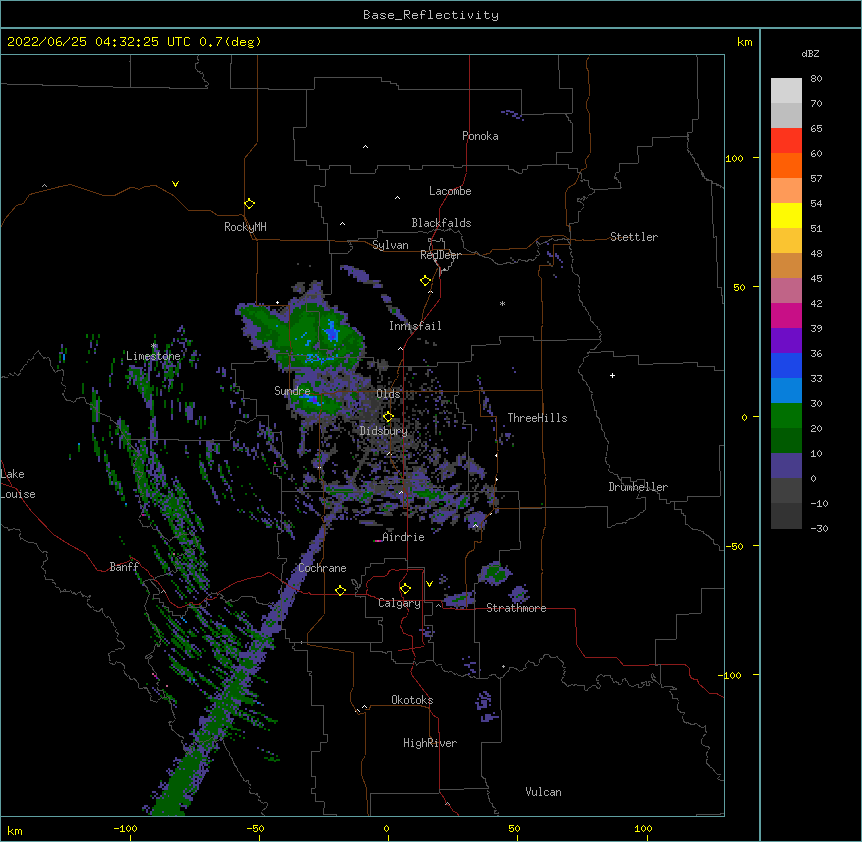
Task: Click the km unit label at top right
Action: [745, 42]
